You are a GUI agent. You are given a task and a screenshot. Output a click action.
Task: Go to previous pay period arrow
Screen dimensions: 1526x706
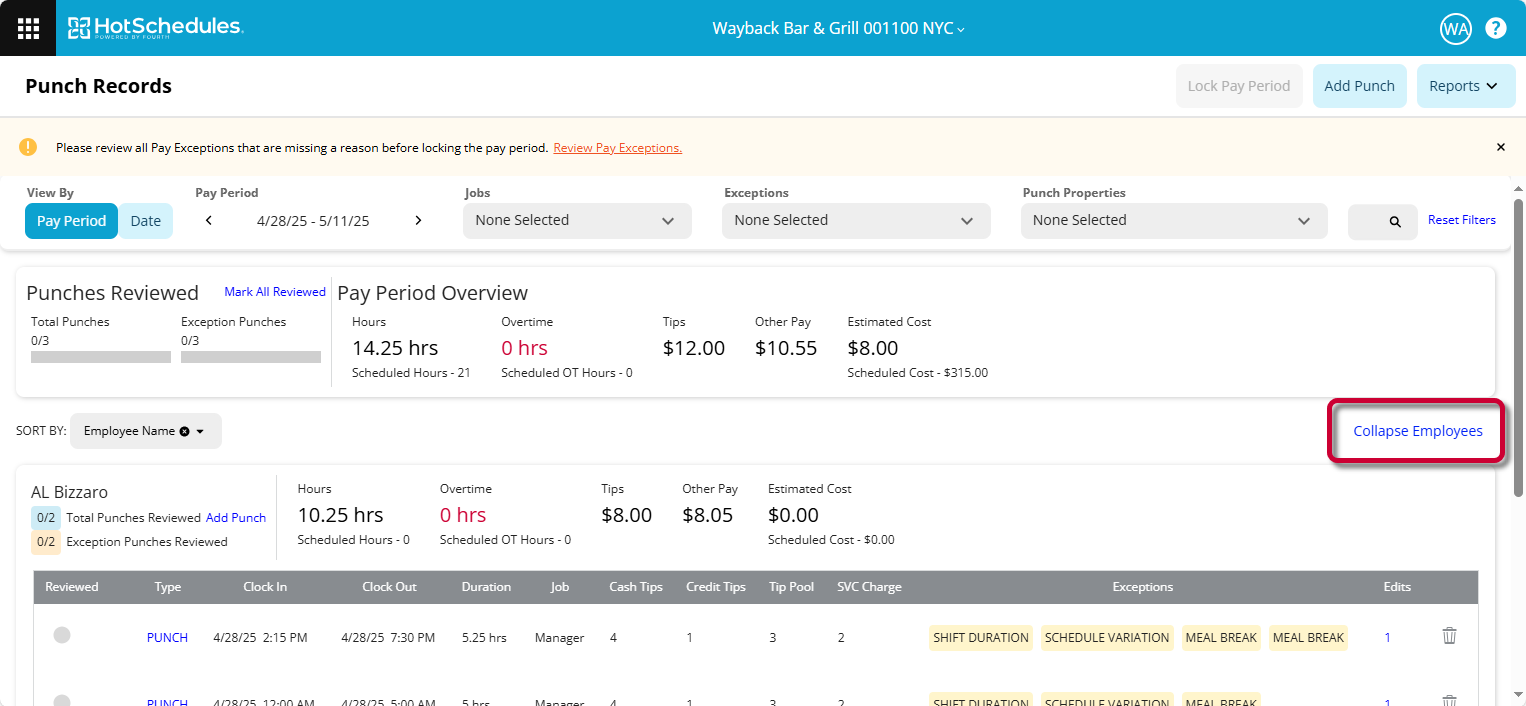tap(209, 221)
